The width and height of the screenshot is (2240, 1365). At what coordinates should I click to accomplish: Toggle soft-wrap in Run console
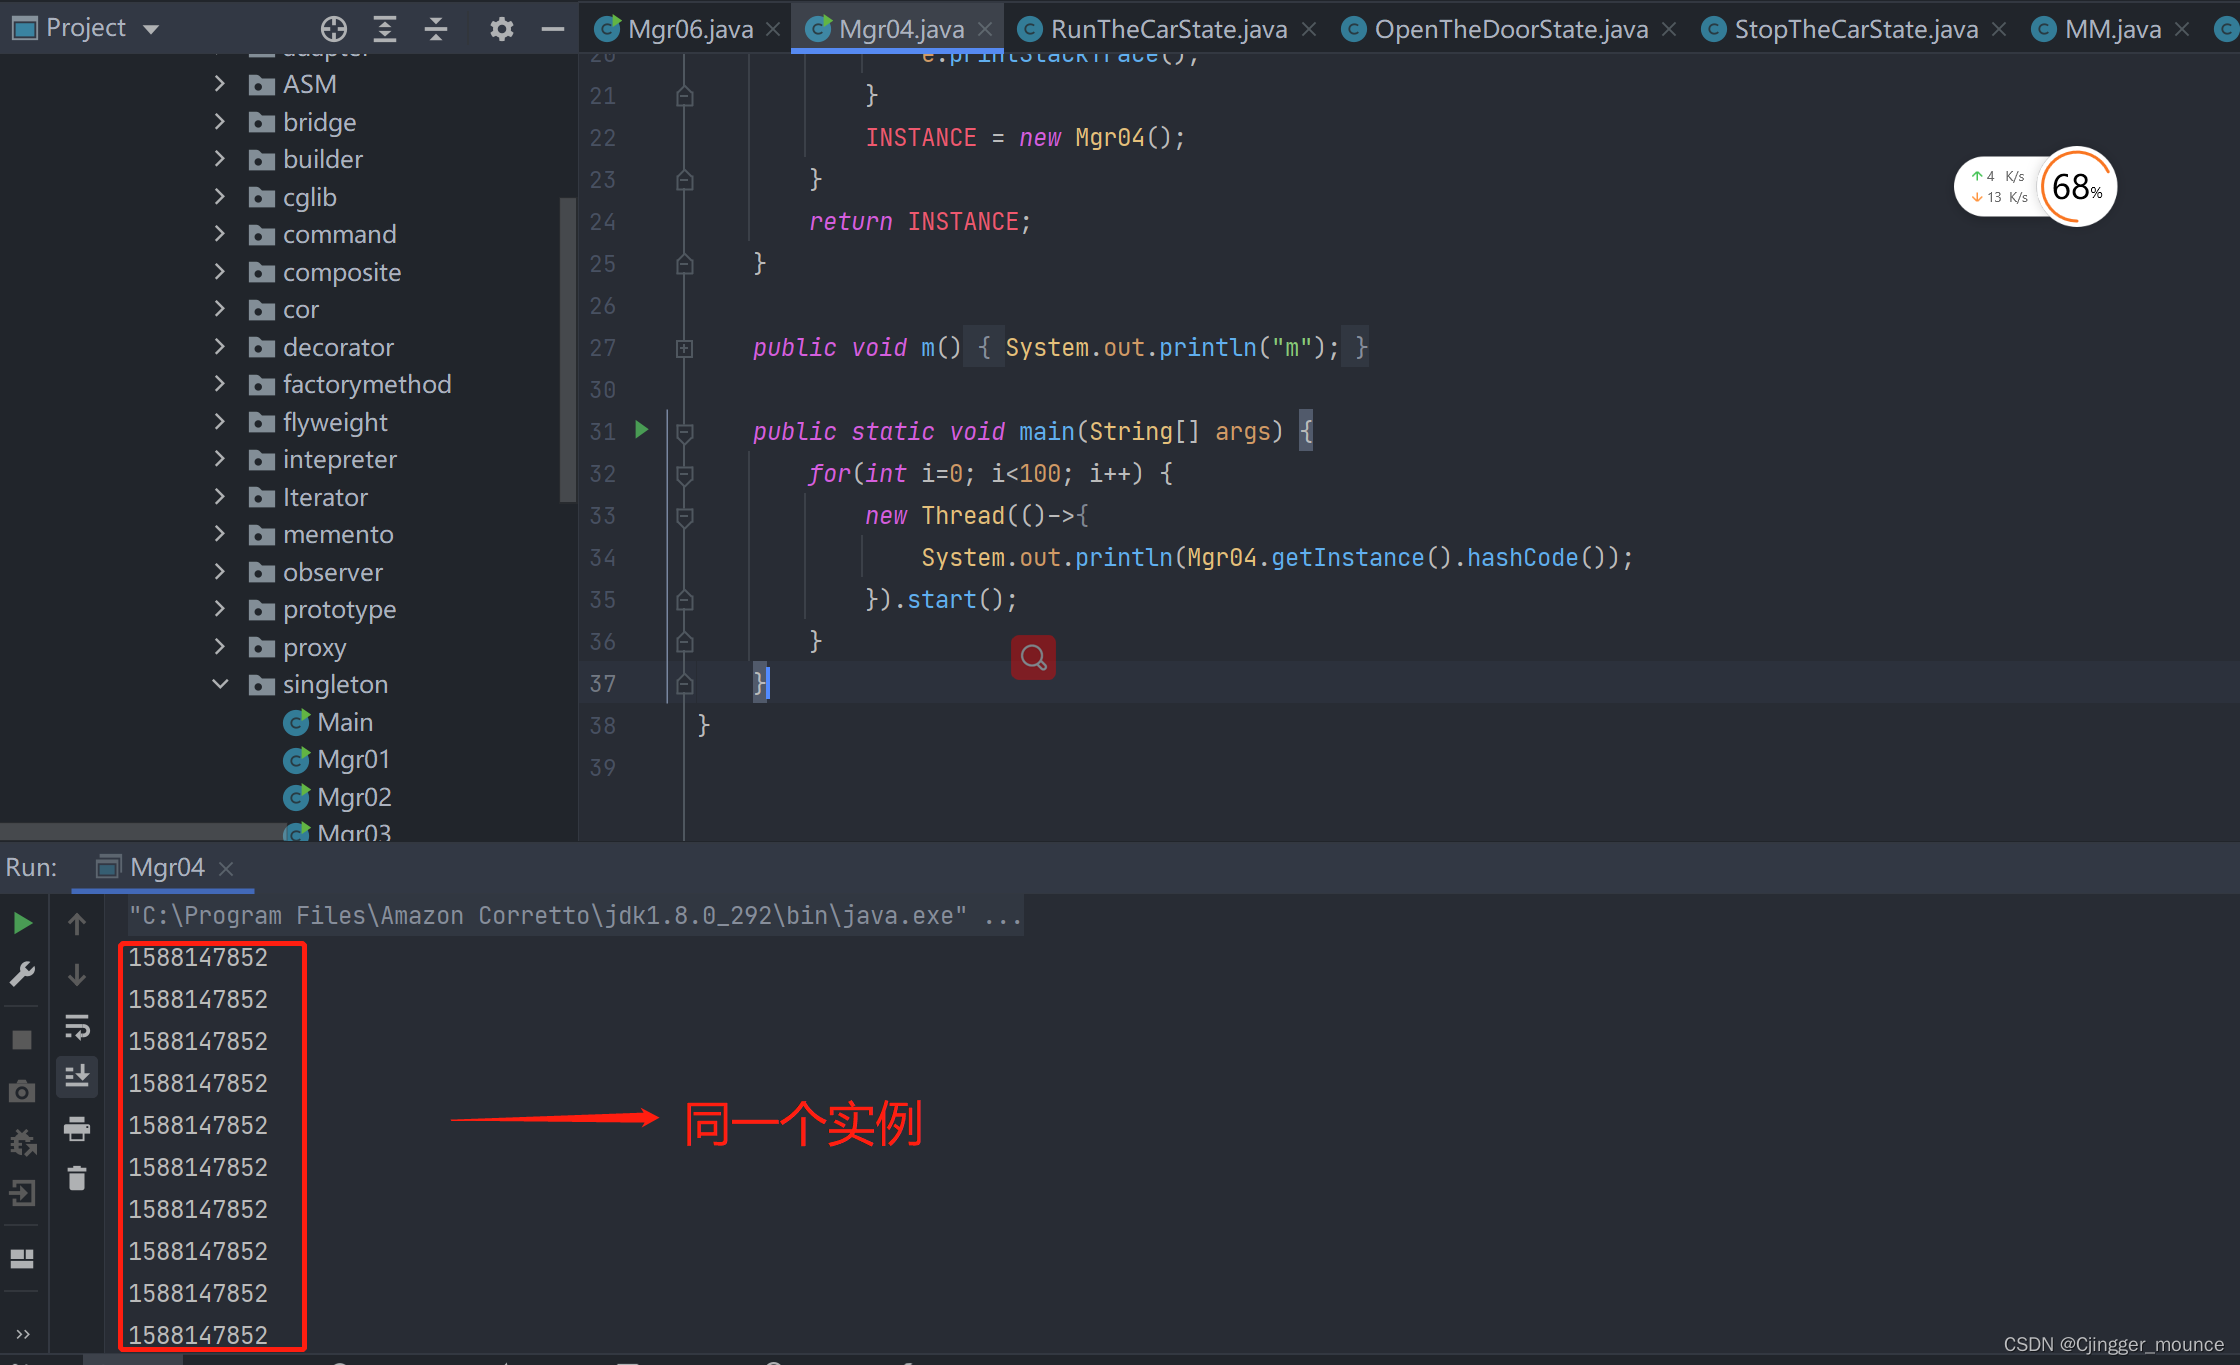77,1027
